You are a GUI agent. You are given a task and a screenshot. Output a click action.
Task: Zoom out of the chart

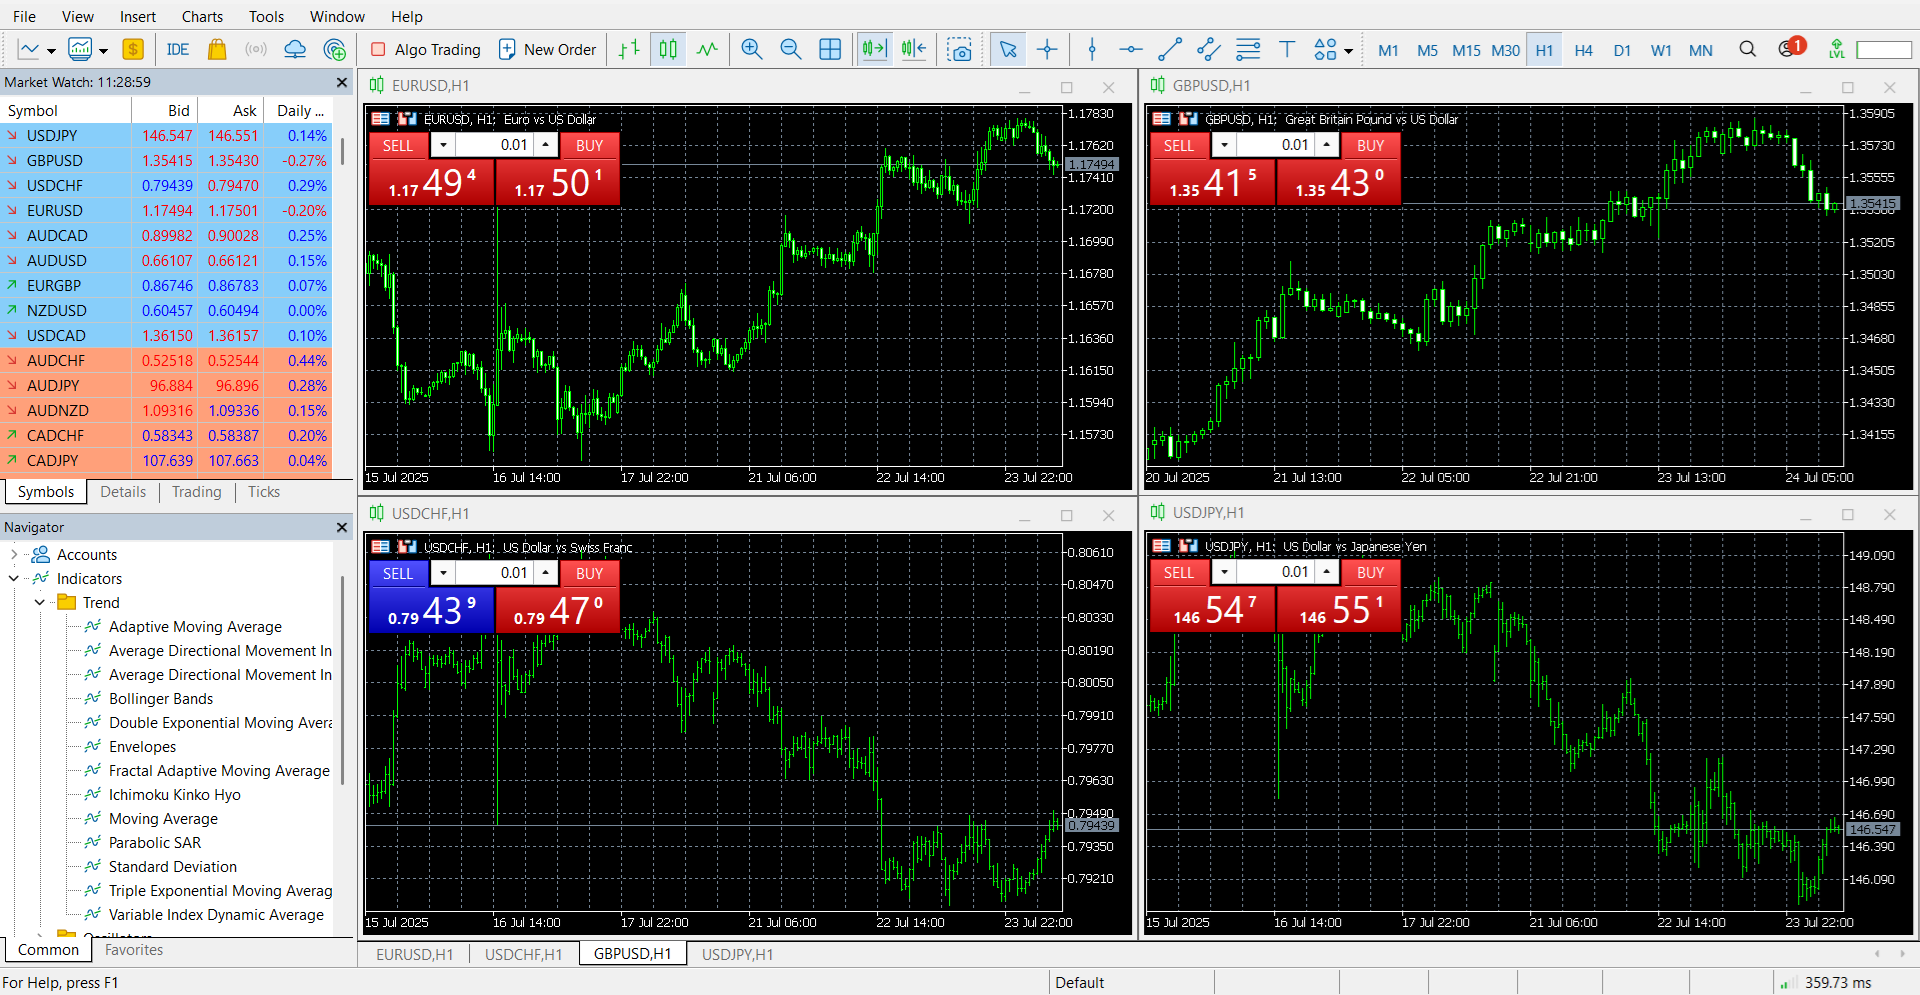[x=791, y=49]
